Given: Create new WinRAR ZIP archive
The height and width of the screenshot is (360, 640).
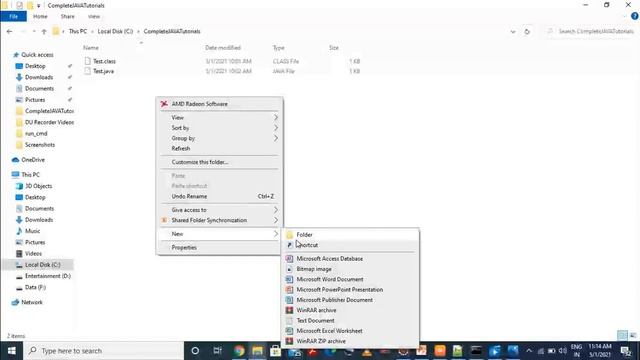Looking at the screenshot, I should point(350,341).
